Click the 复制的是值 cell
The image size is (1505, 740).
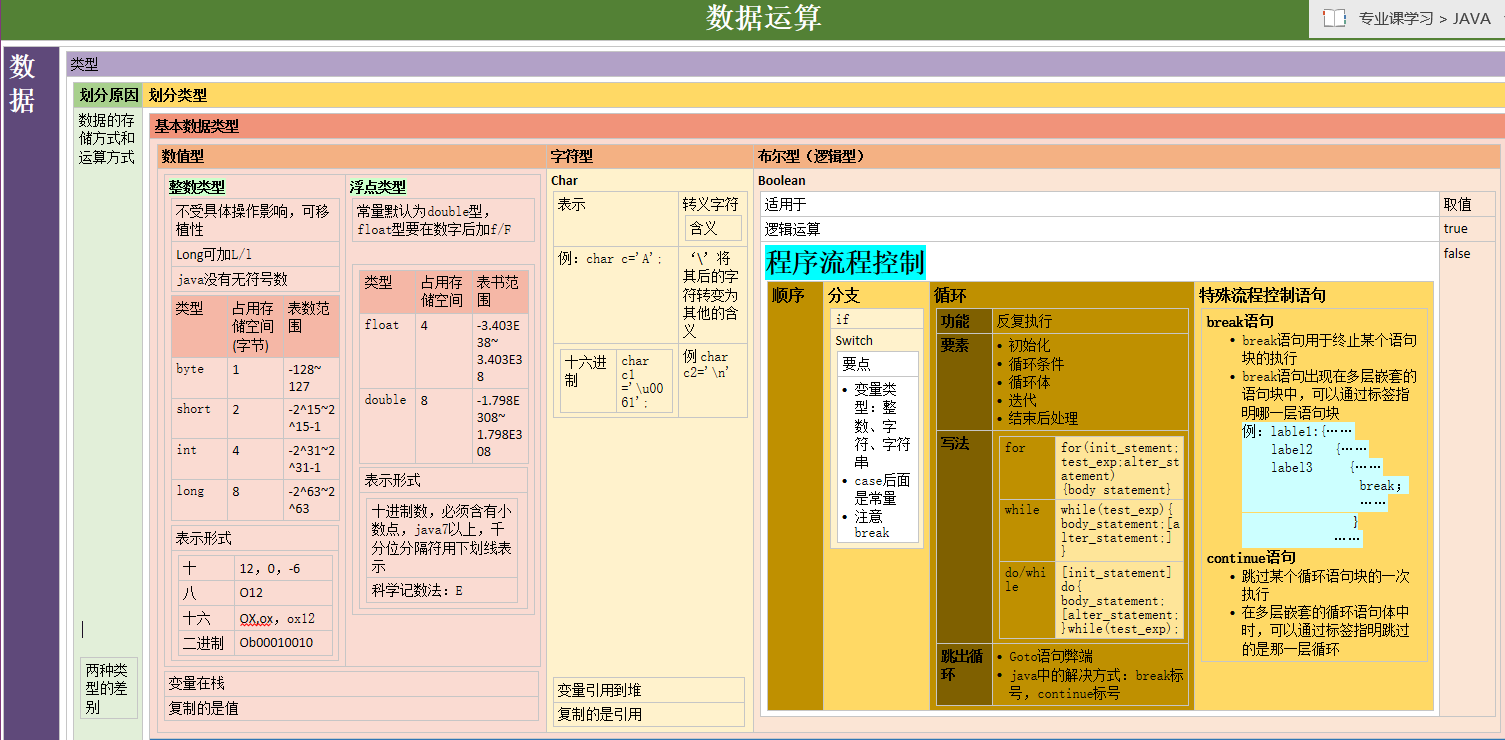353,708
